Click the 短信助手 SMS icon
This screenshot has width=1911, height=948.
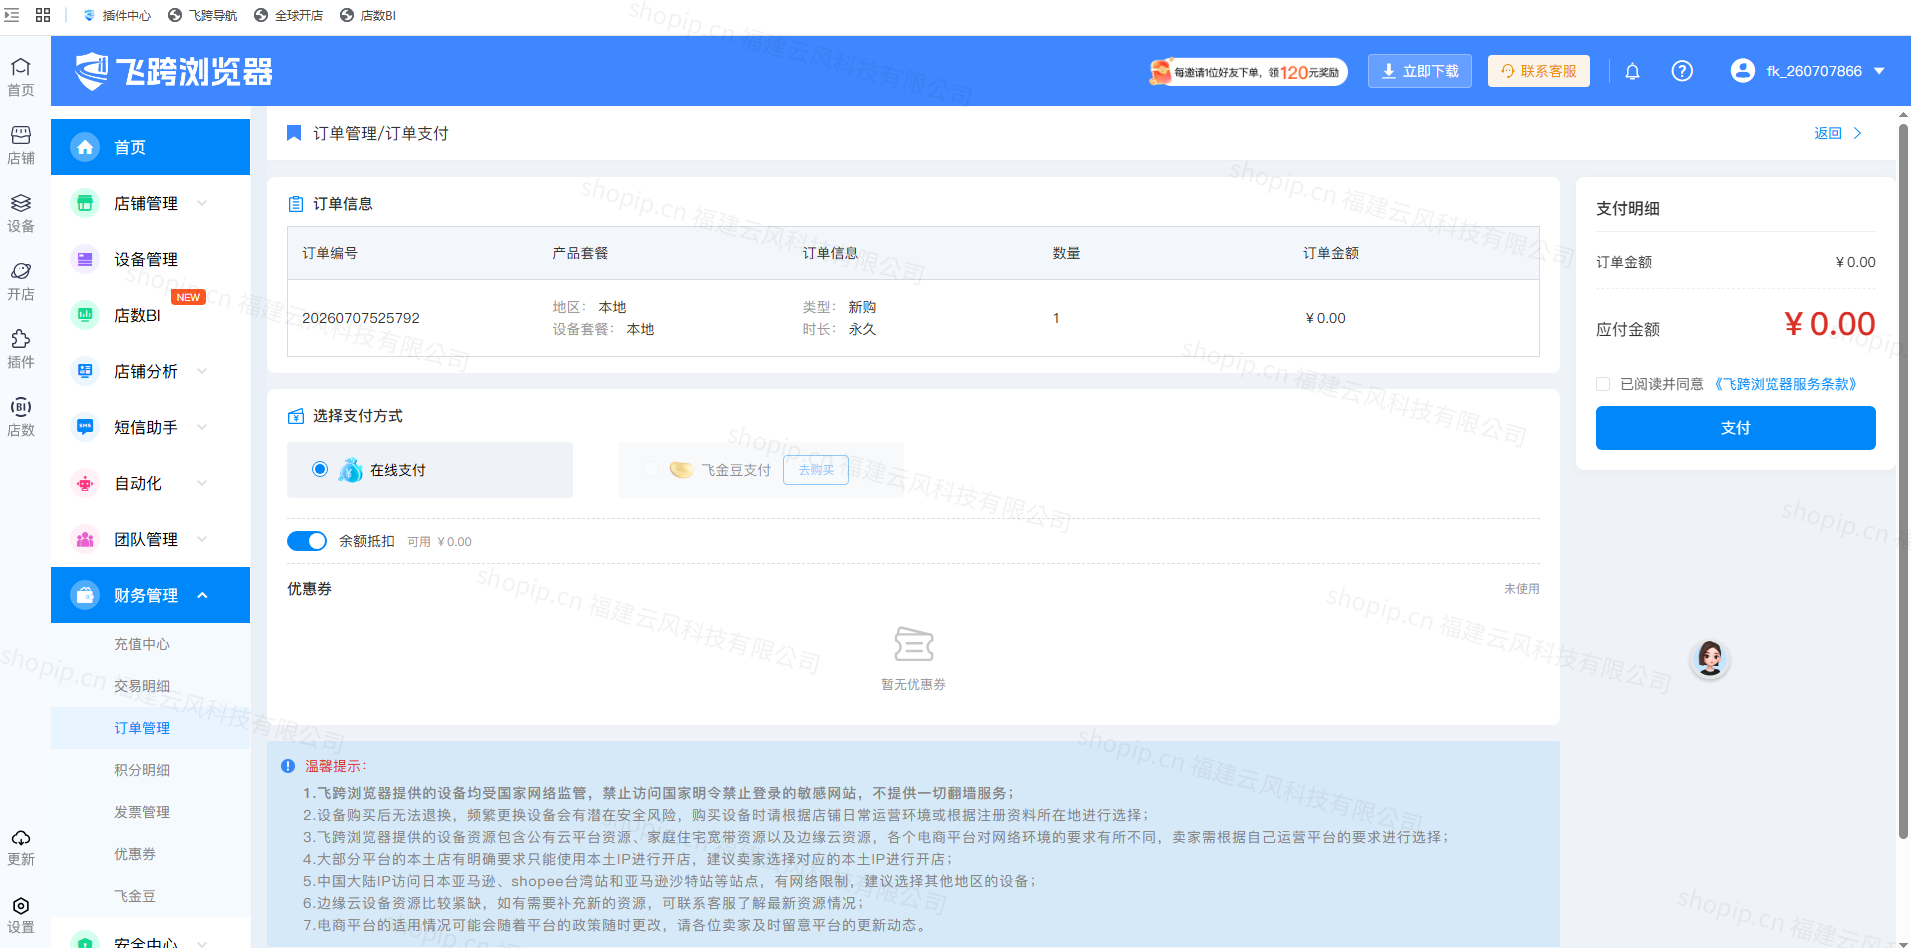pyautogui.click(x=85, y=427)
